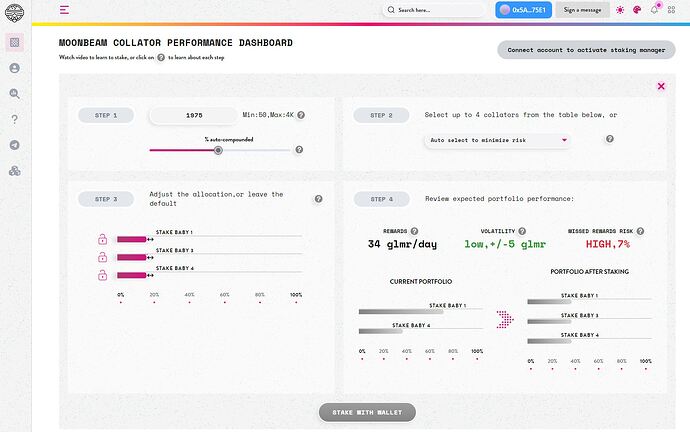Click Stake Baby 1 bar in current portfolio
690x432 pixels.
(401, 311)
